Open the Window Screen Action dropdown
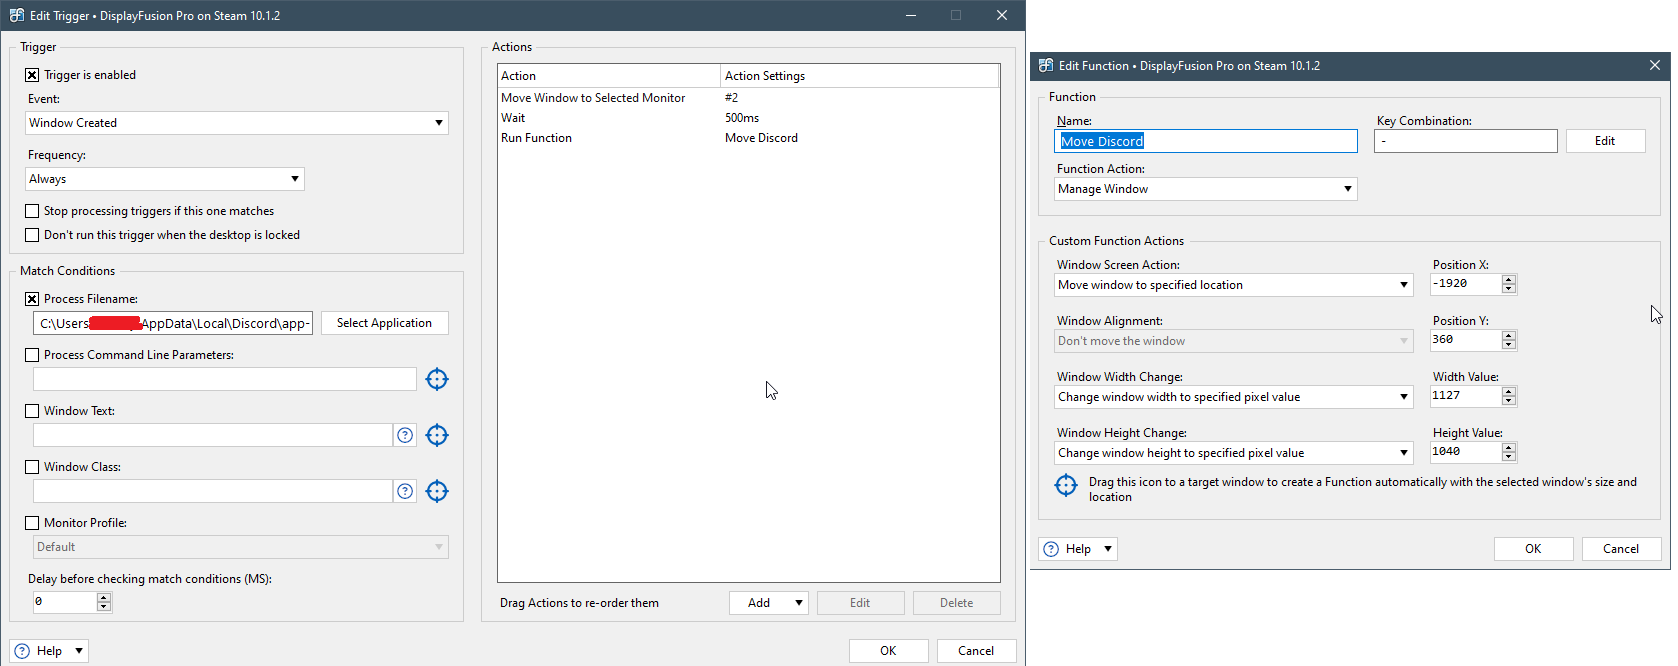 (1234, 285)
